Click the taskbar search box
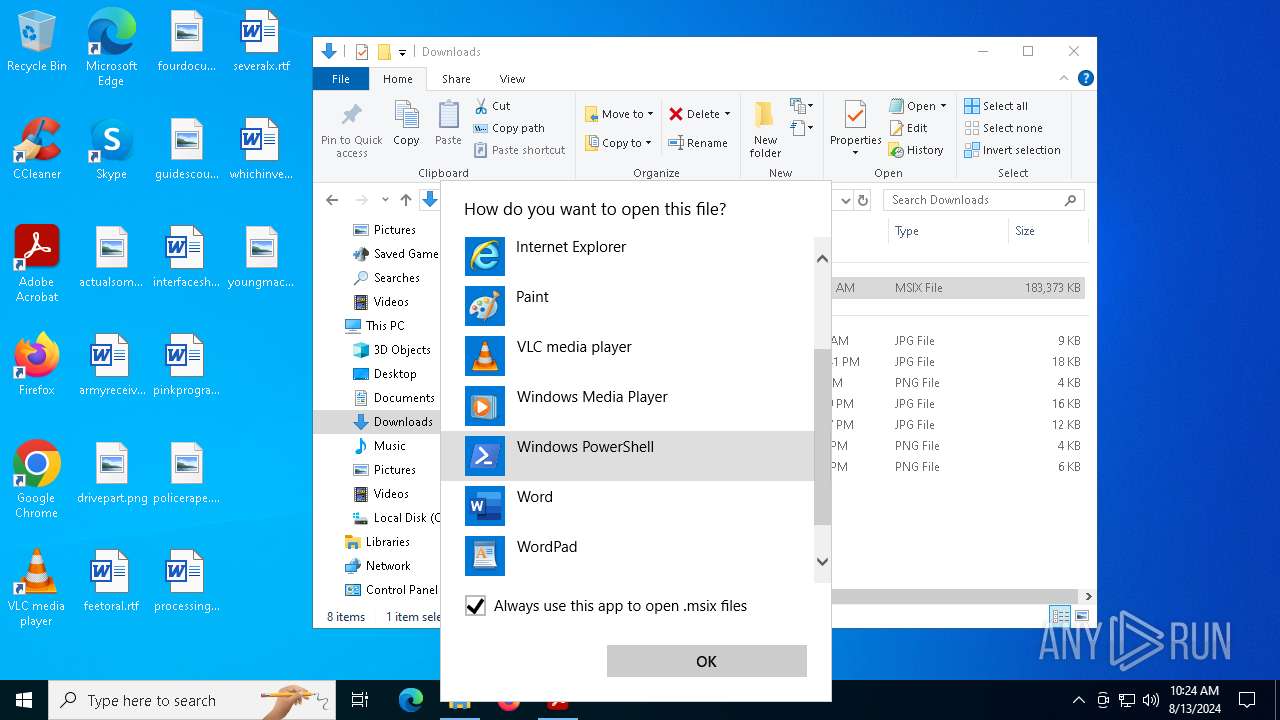 [x=192, y=700]
